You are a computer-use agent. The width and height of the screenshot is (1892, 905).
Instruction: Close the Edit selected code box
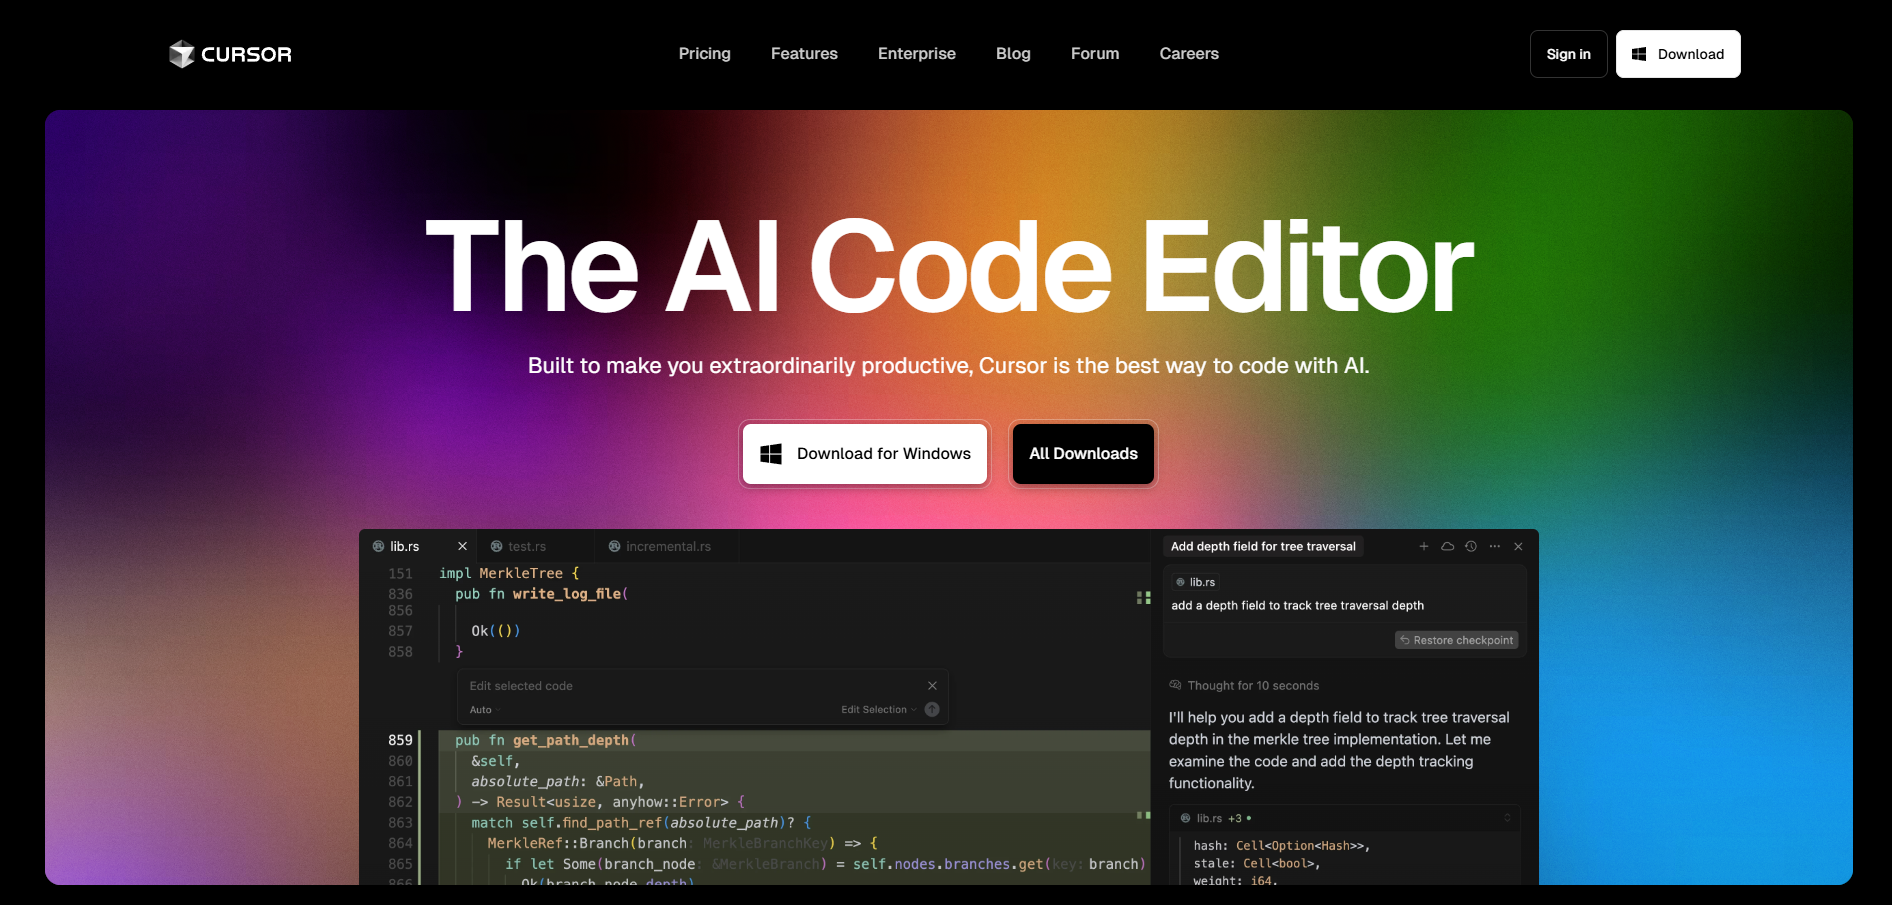pyautogui.click(x=932, y=685)
